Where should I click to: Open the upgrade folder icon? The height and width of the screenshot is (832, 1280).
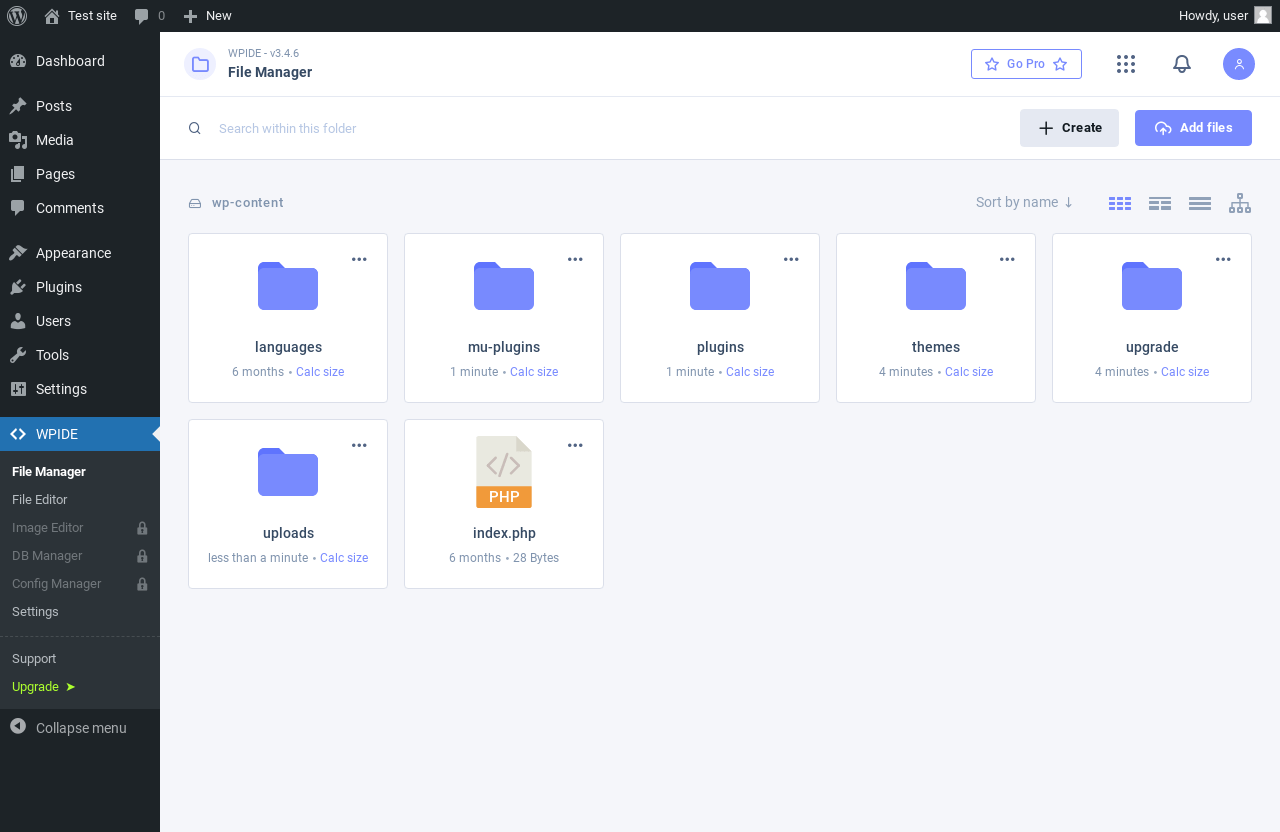(x=1152, y=286)
